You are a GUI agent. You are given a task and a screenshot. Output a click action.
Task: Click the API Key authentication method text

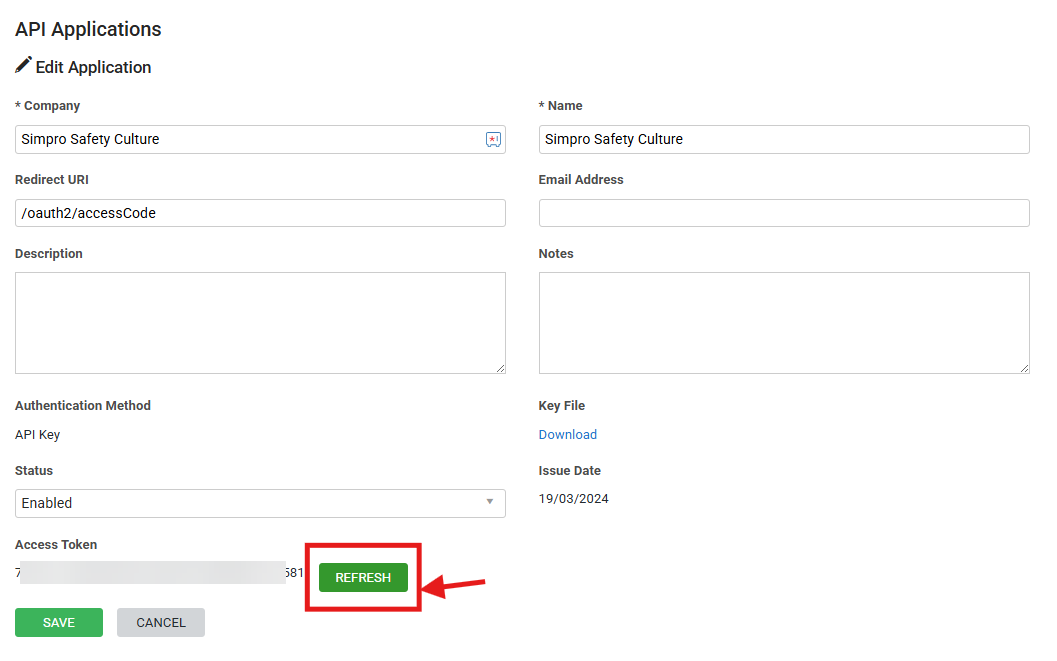coord(38,435)
